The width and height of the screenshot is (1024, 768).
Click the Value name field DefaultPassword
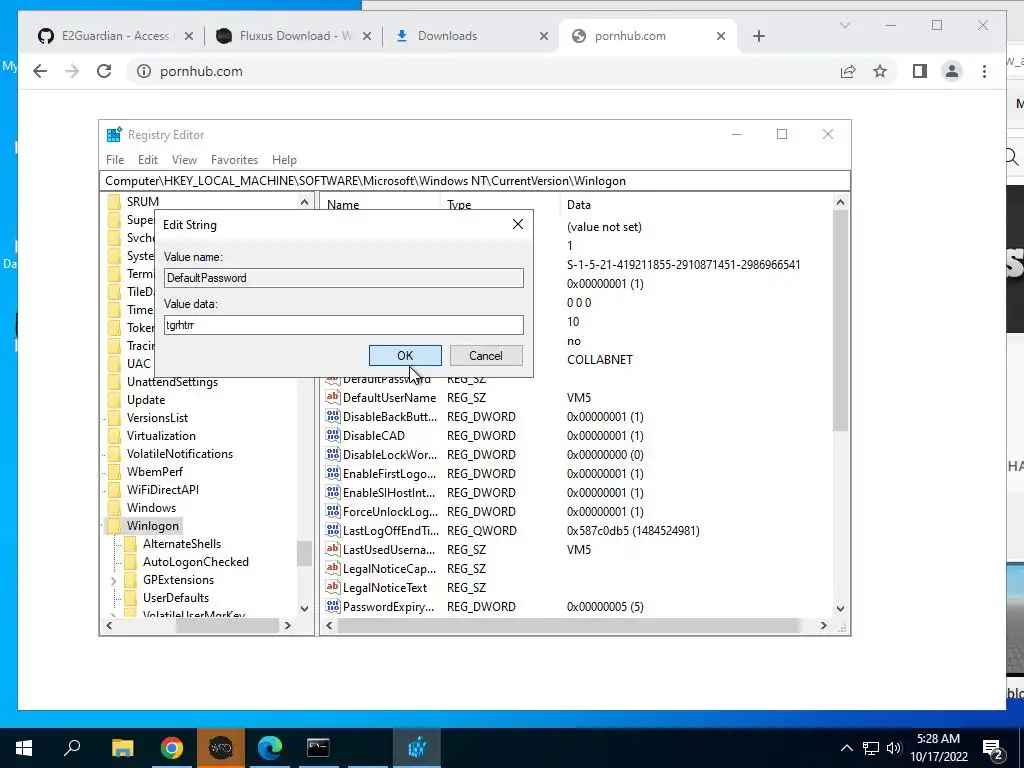tap(344, 278)
